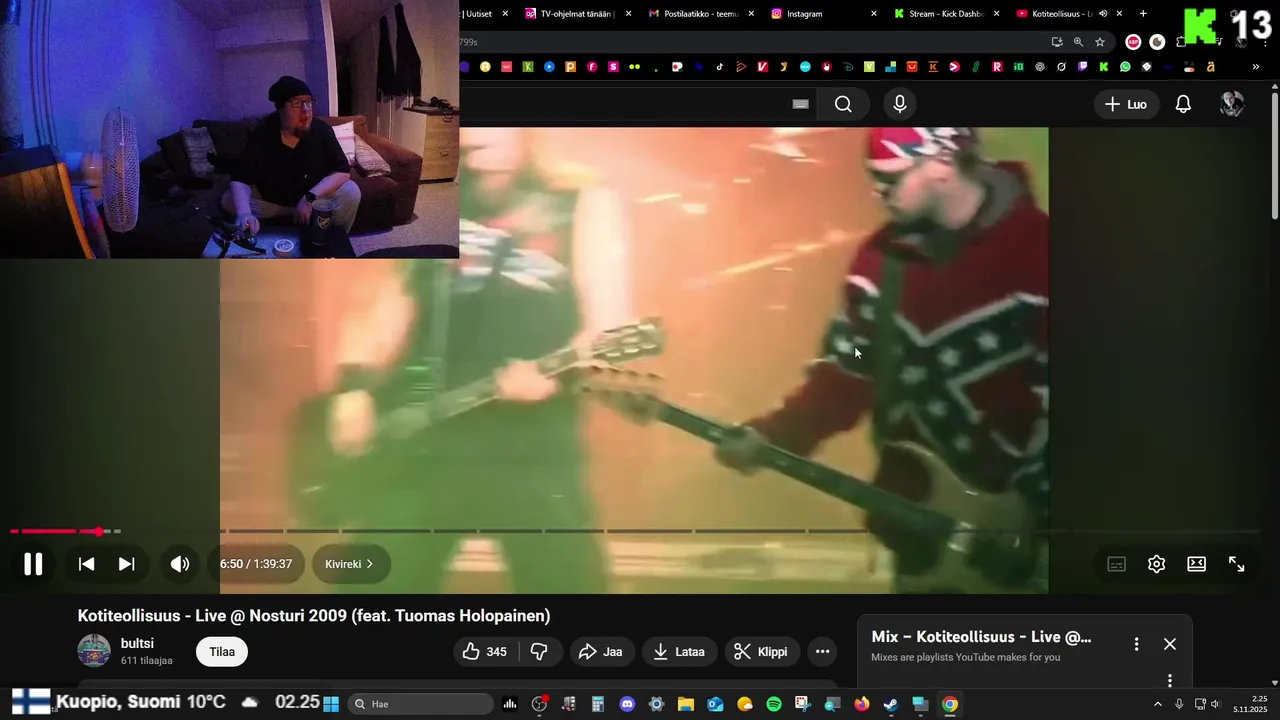Bookmark this page with the star

tap(1100, 42)
